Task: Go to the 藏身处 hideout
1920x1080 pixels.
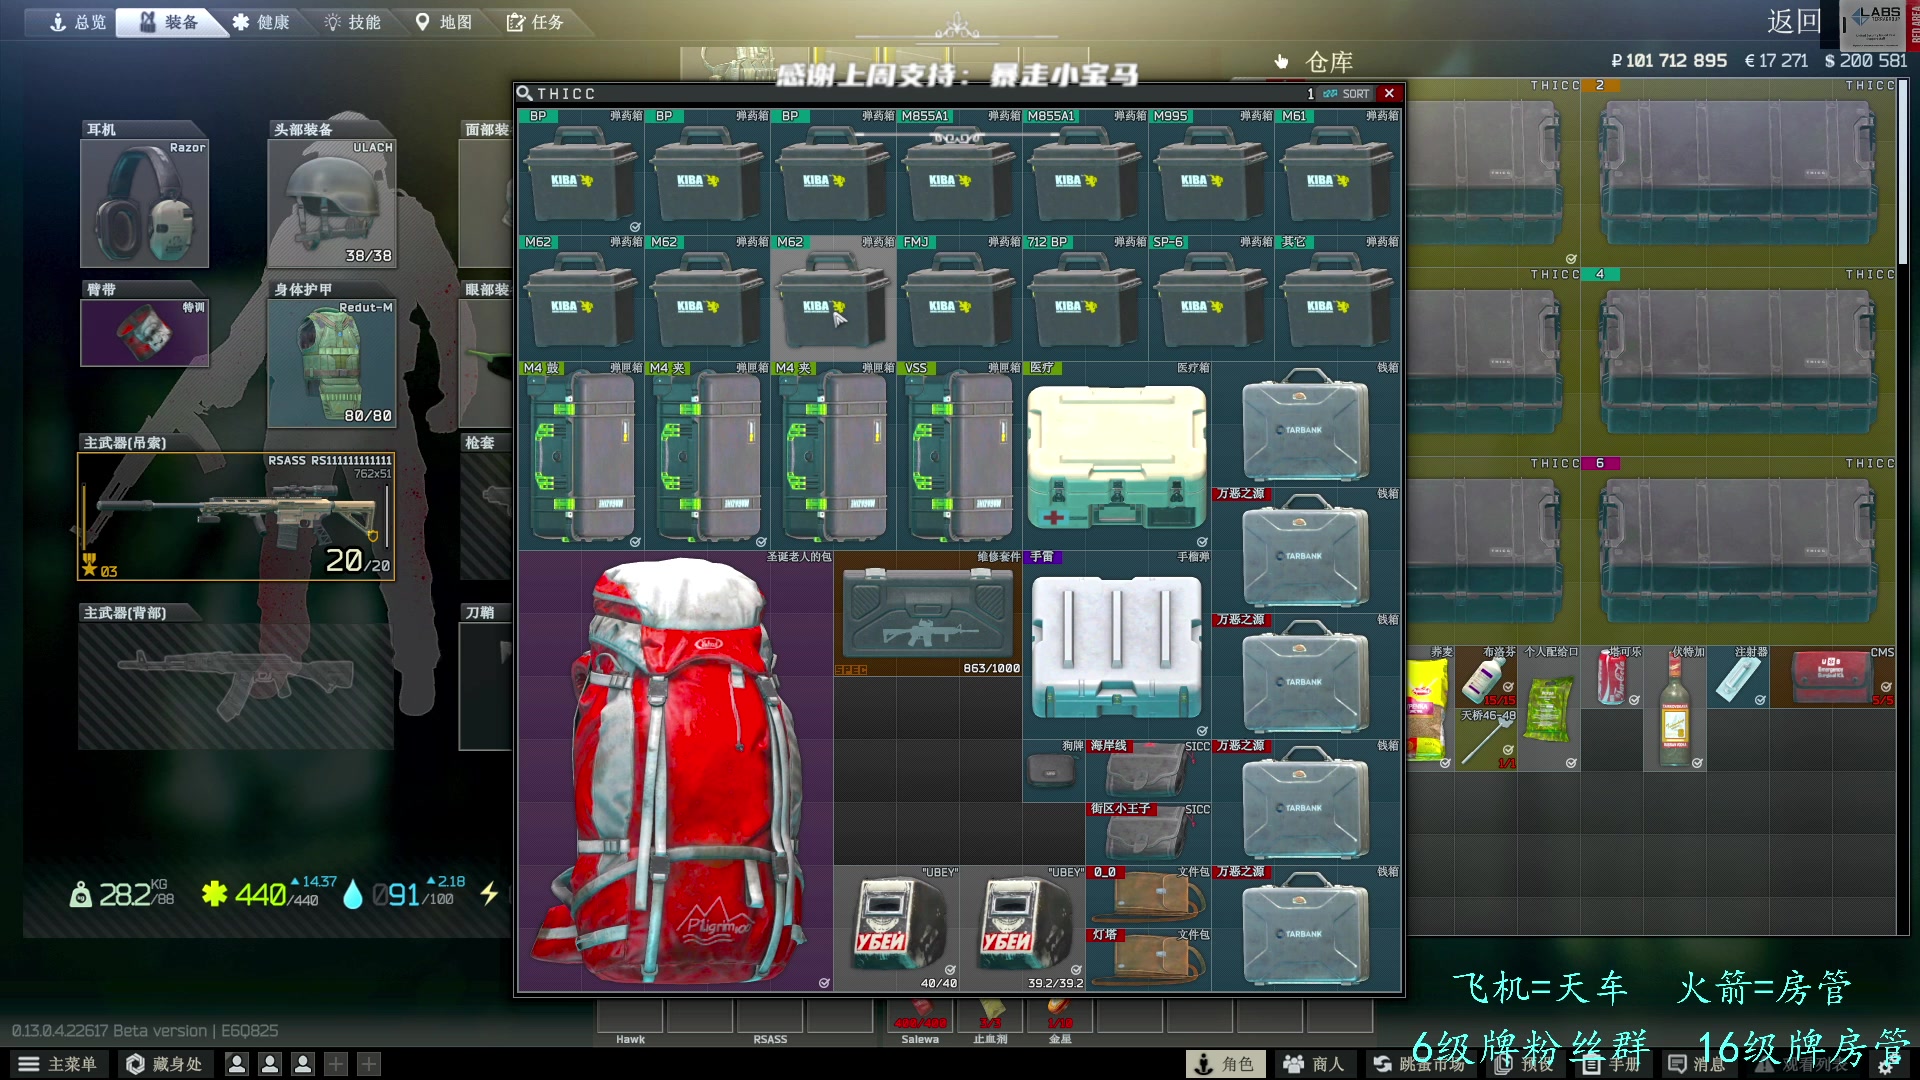Action: (164, 1064)
